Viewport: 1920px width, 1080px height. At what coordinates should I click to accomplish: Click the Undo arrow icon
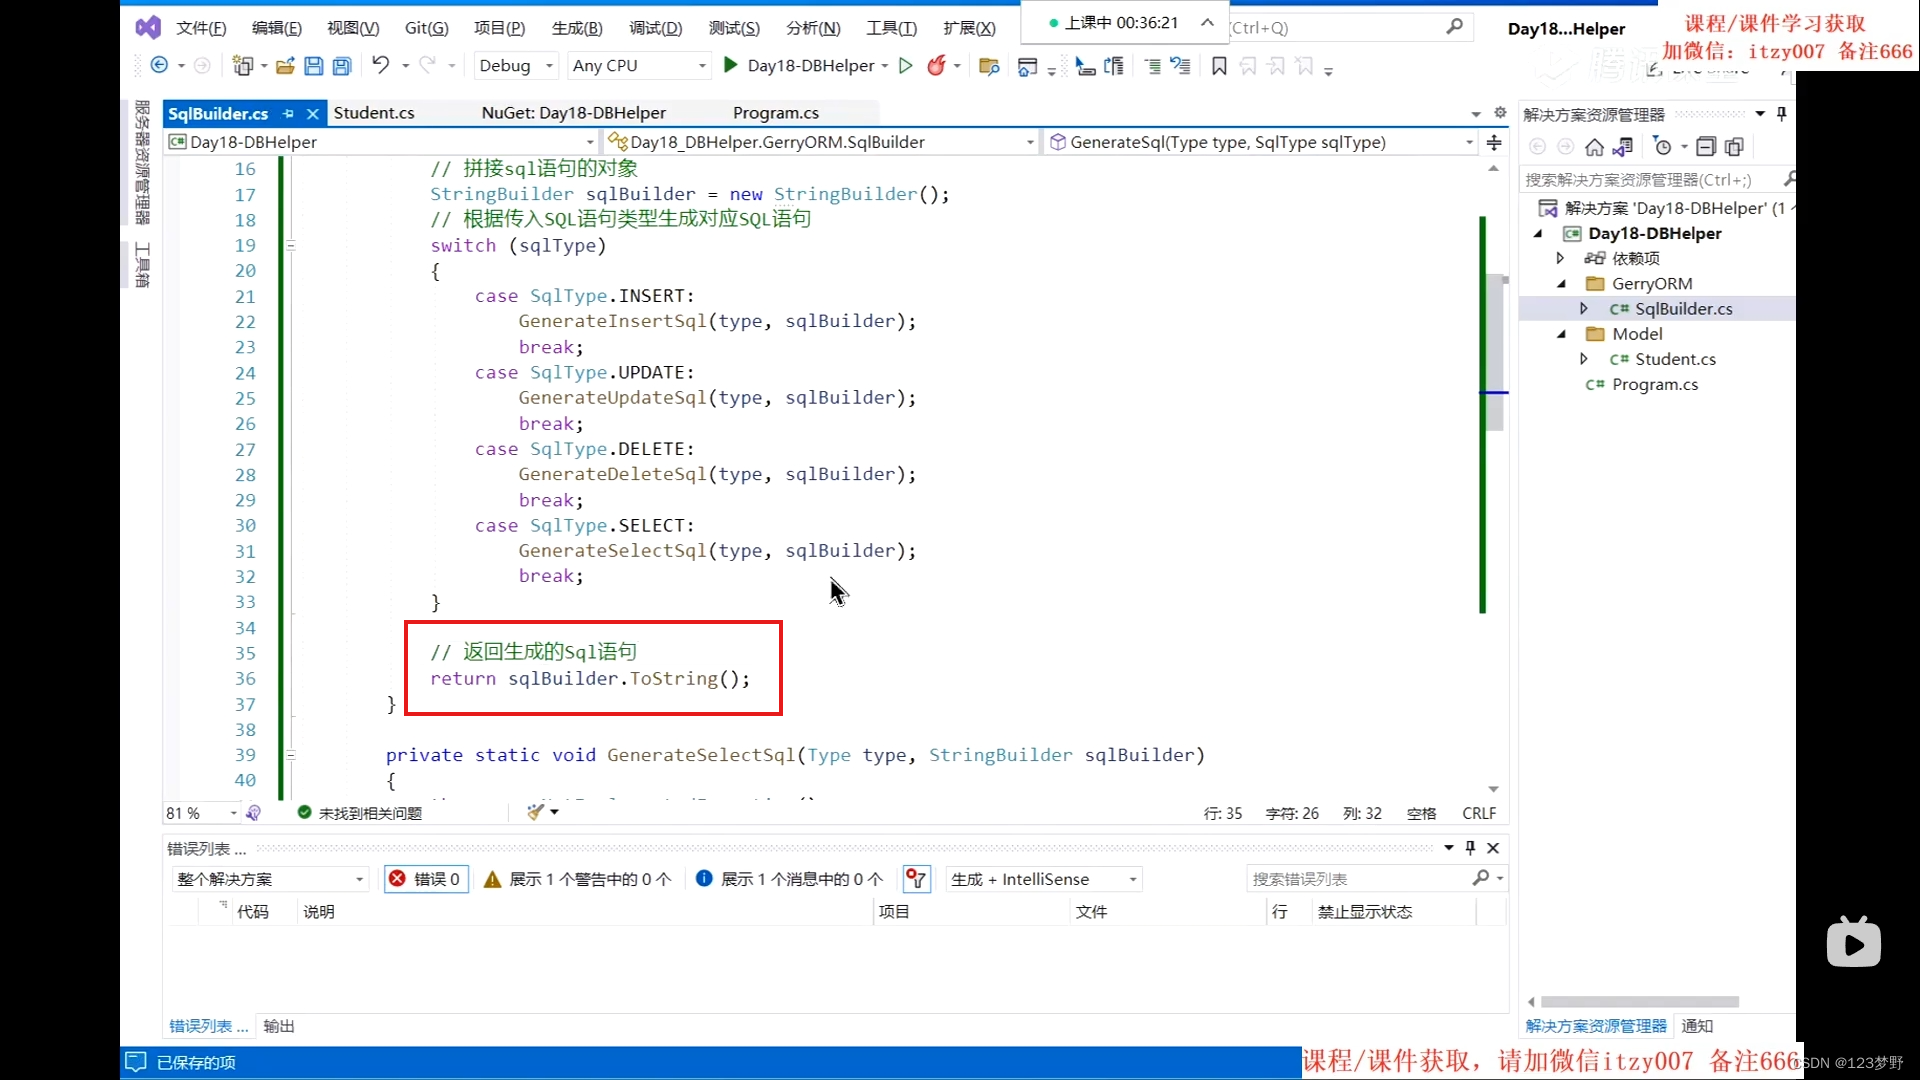pos(380,65)
